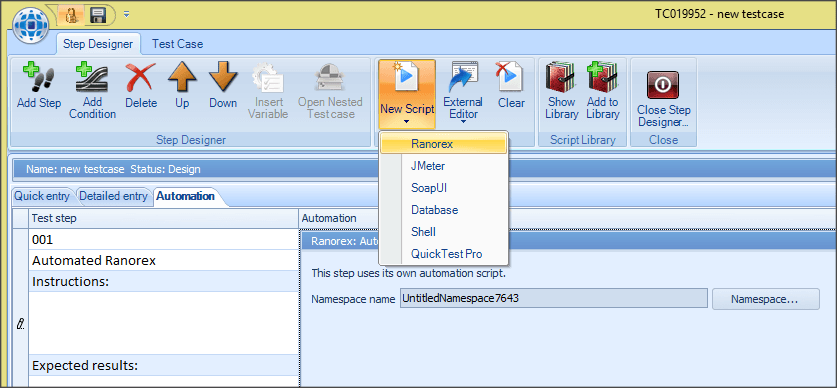Click the Namespace name input field
The image size is (837, 388).
click(554, 298)
